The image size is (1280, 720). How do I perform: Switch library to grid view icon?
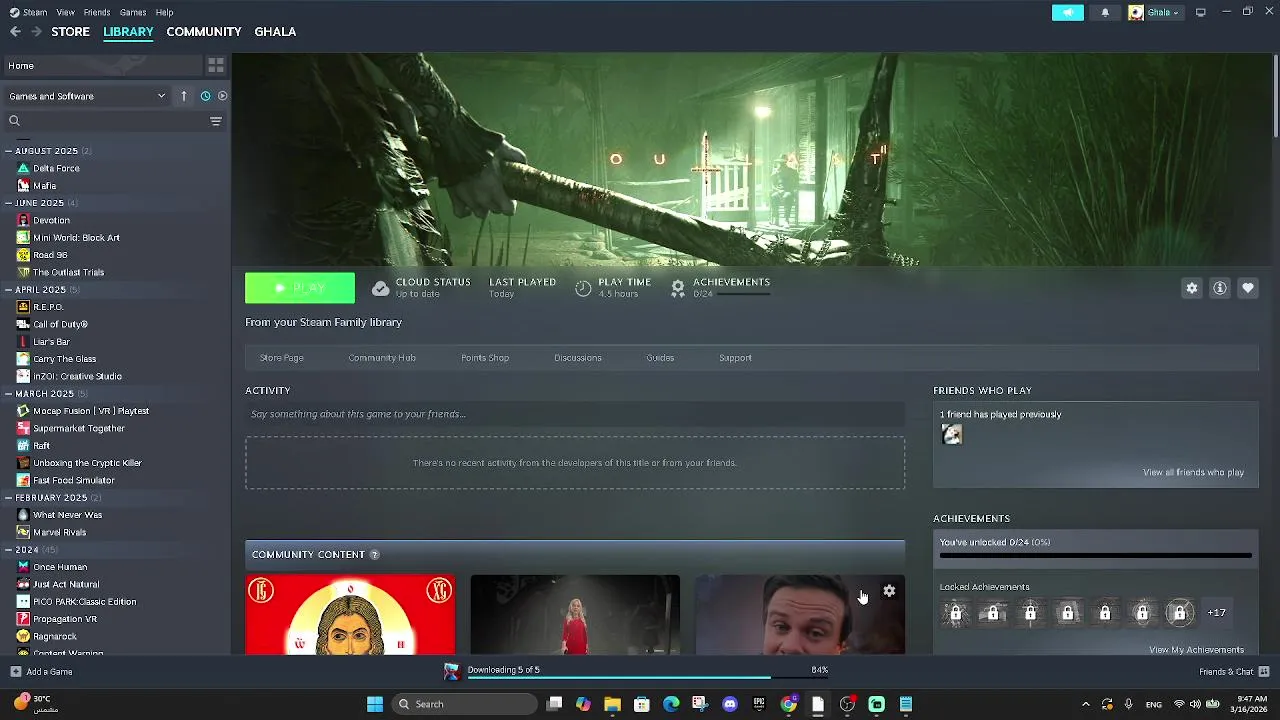coord(215,65)
